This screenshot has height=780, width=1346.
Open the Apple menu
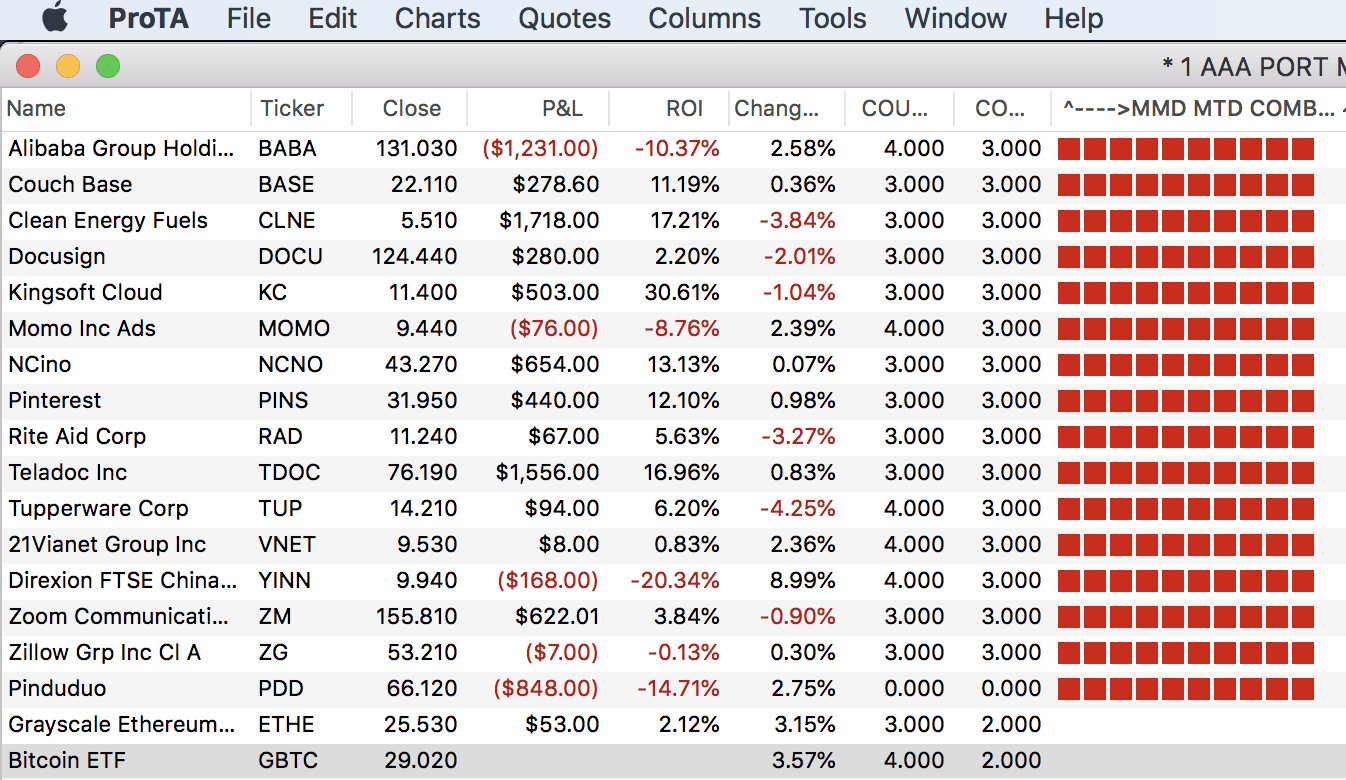[55, 18]
